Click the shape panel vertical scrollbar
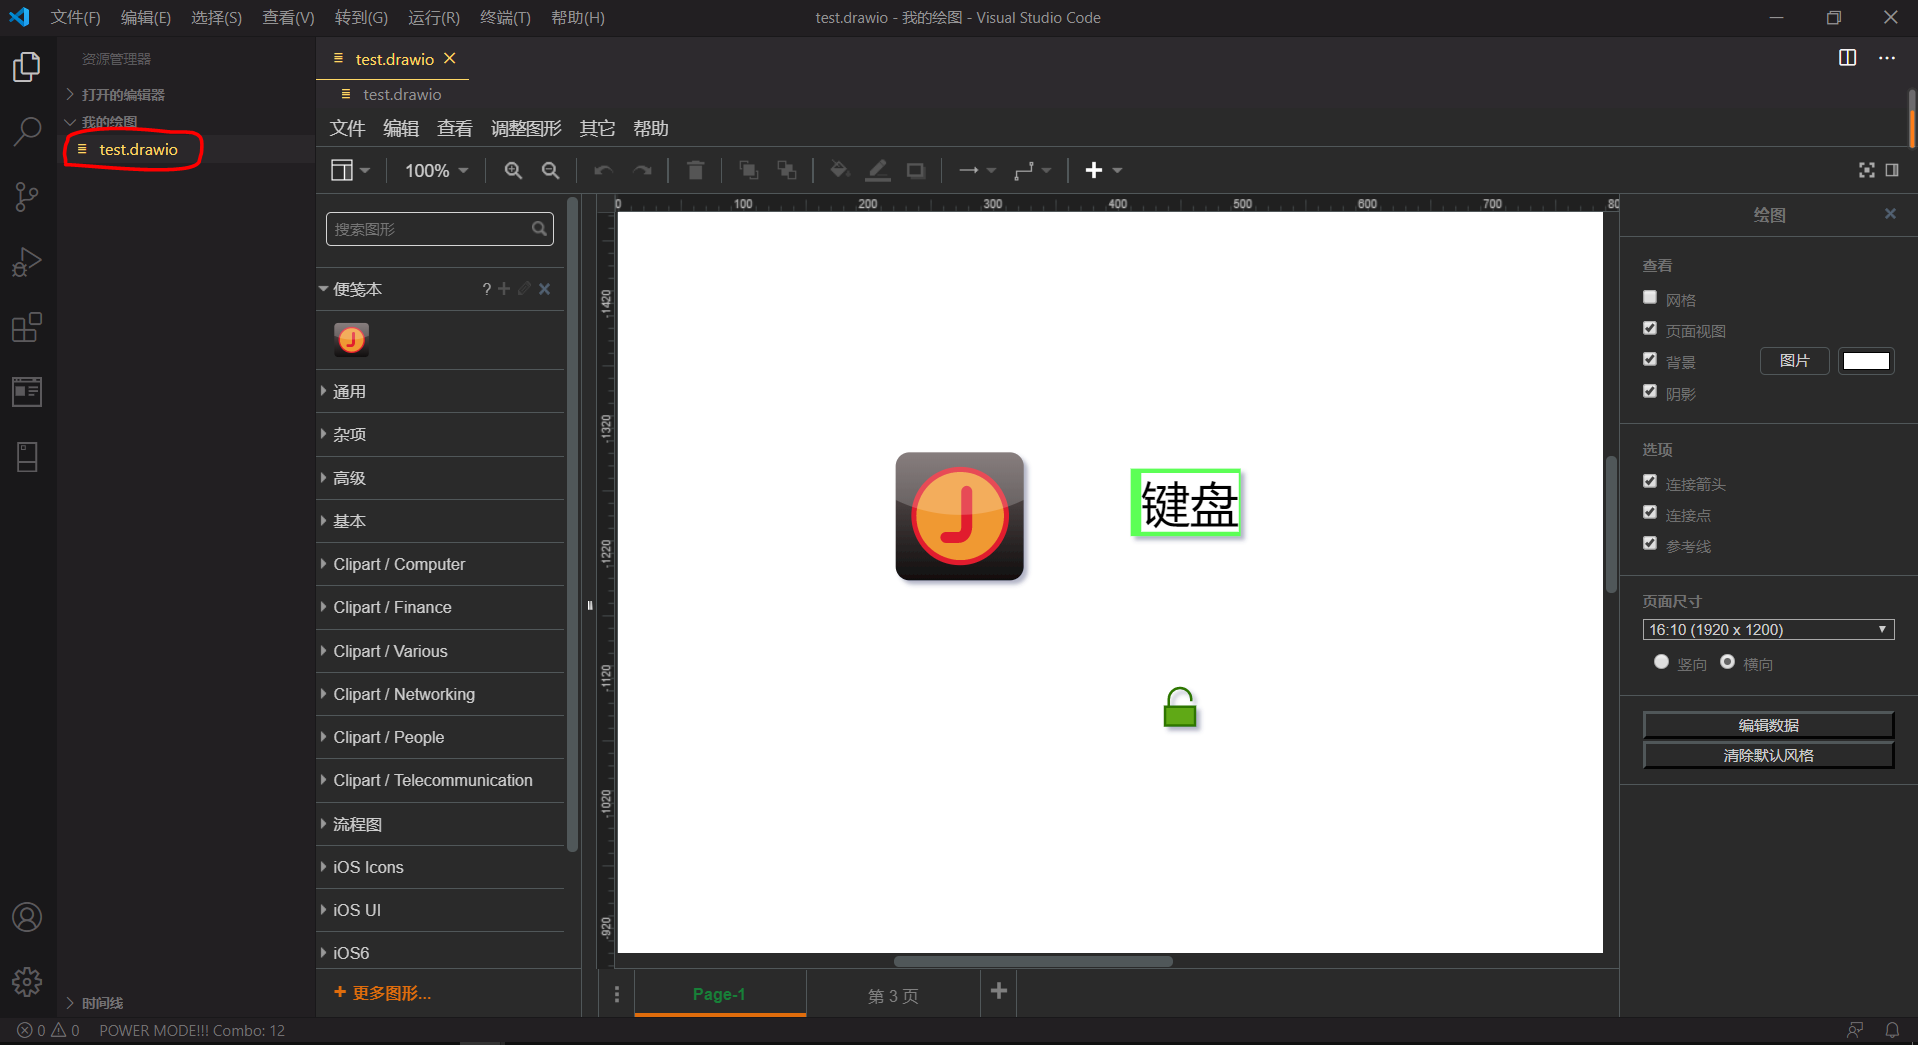Viewport: 1918px width, 1045px height. (x=572, y=524)
